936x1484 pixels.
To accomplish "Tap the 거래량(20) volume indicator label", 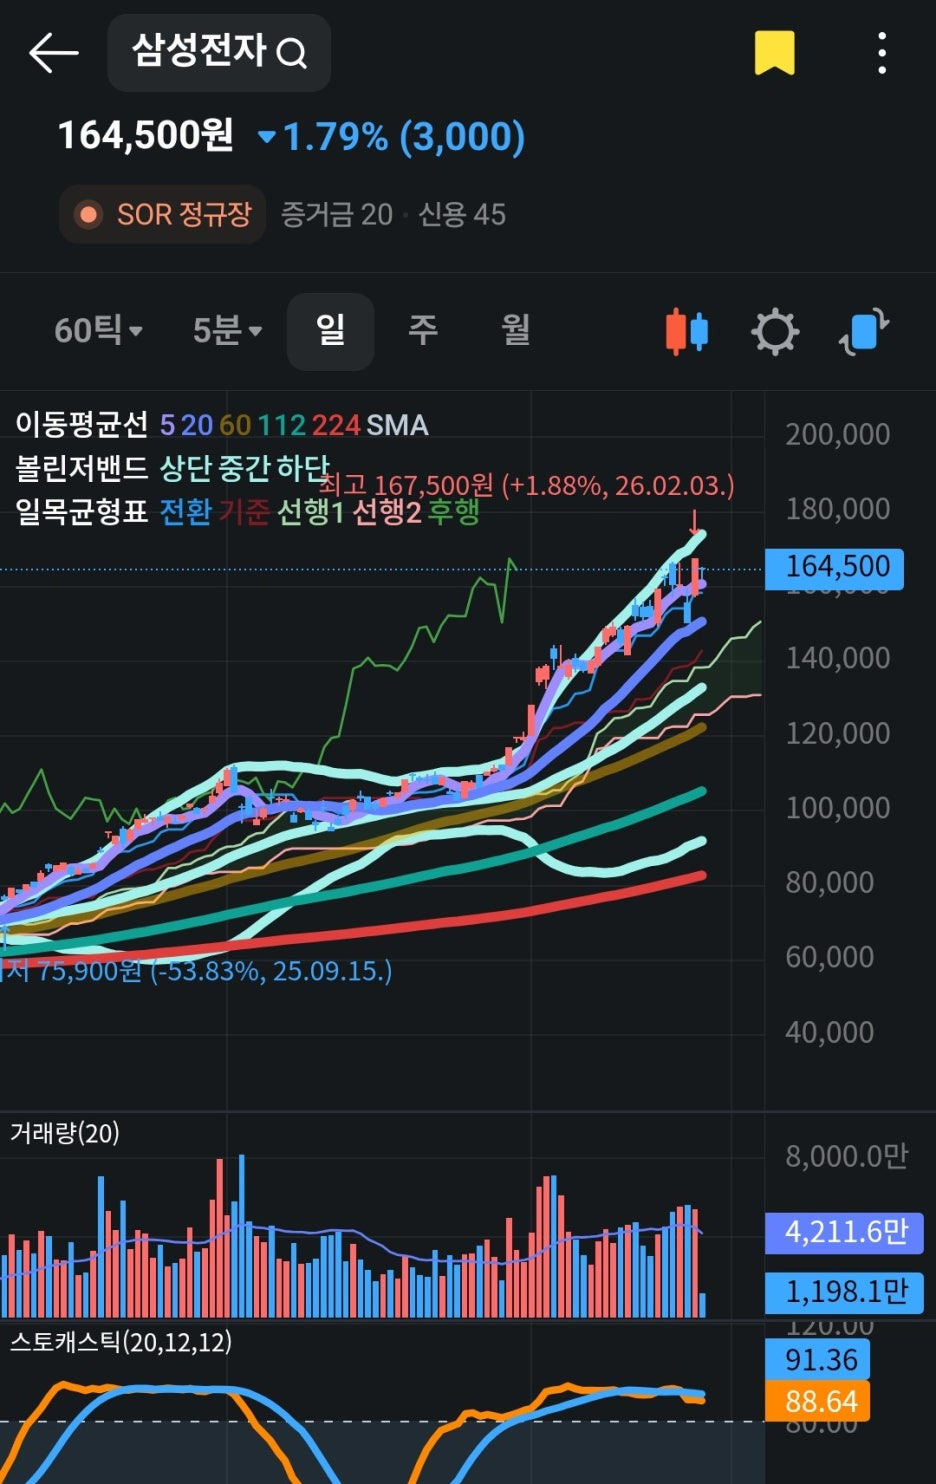I will point(65,1133).
